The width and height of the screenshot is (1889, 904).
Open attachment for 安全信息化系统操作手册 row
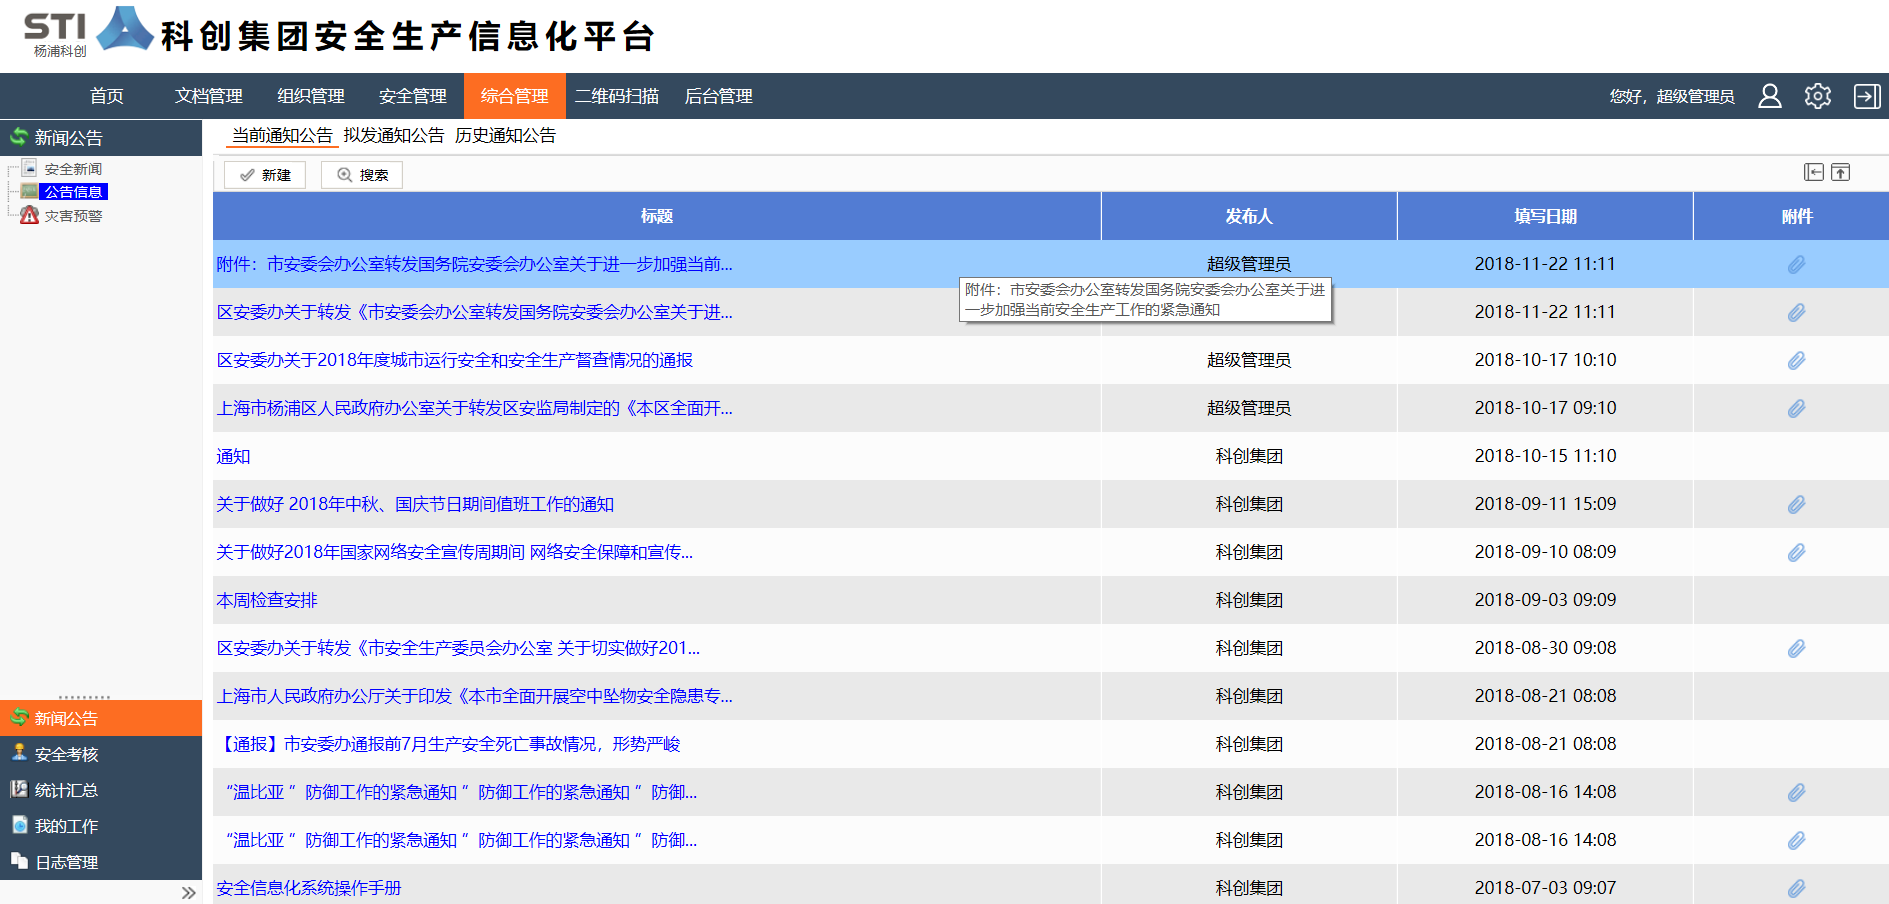click(1796, 888)
